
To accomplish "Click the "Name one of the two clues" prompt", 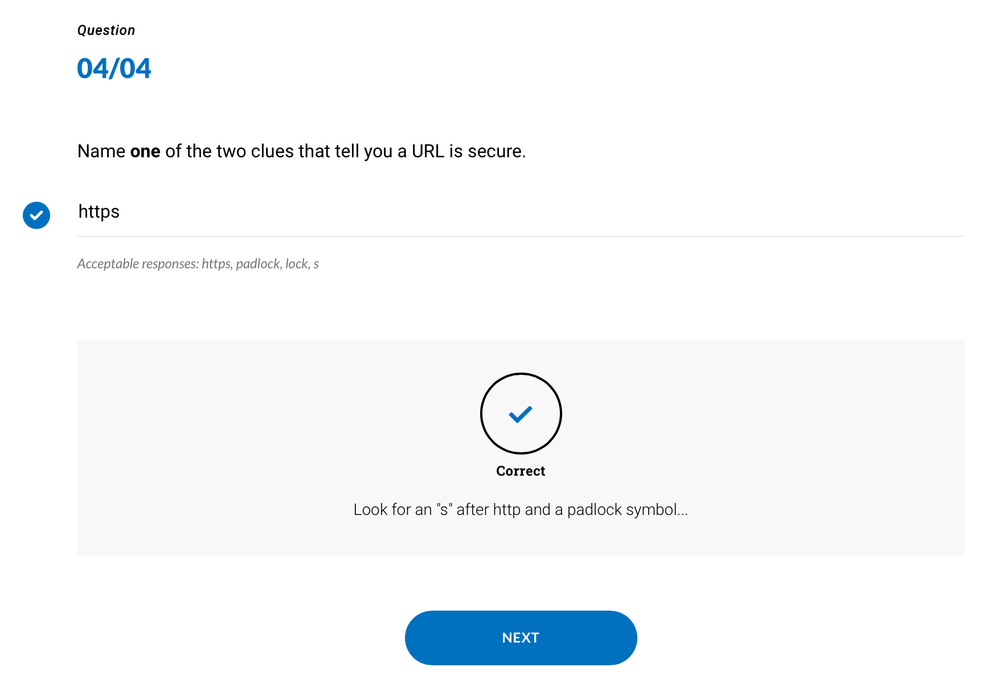I will (x=300, y=152).
